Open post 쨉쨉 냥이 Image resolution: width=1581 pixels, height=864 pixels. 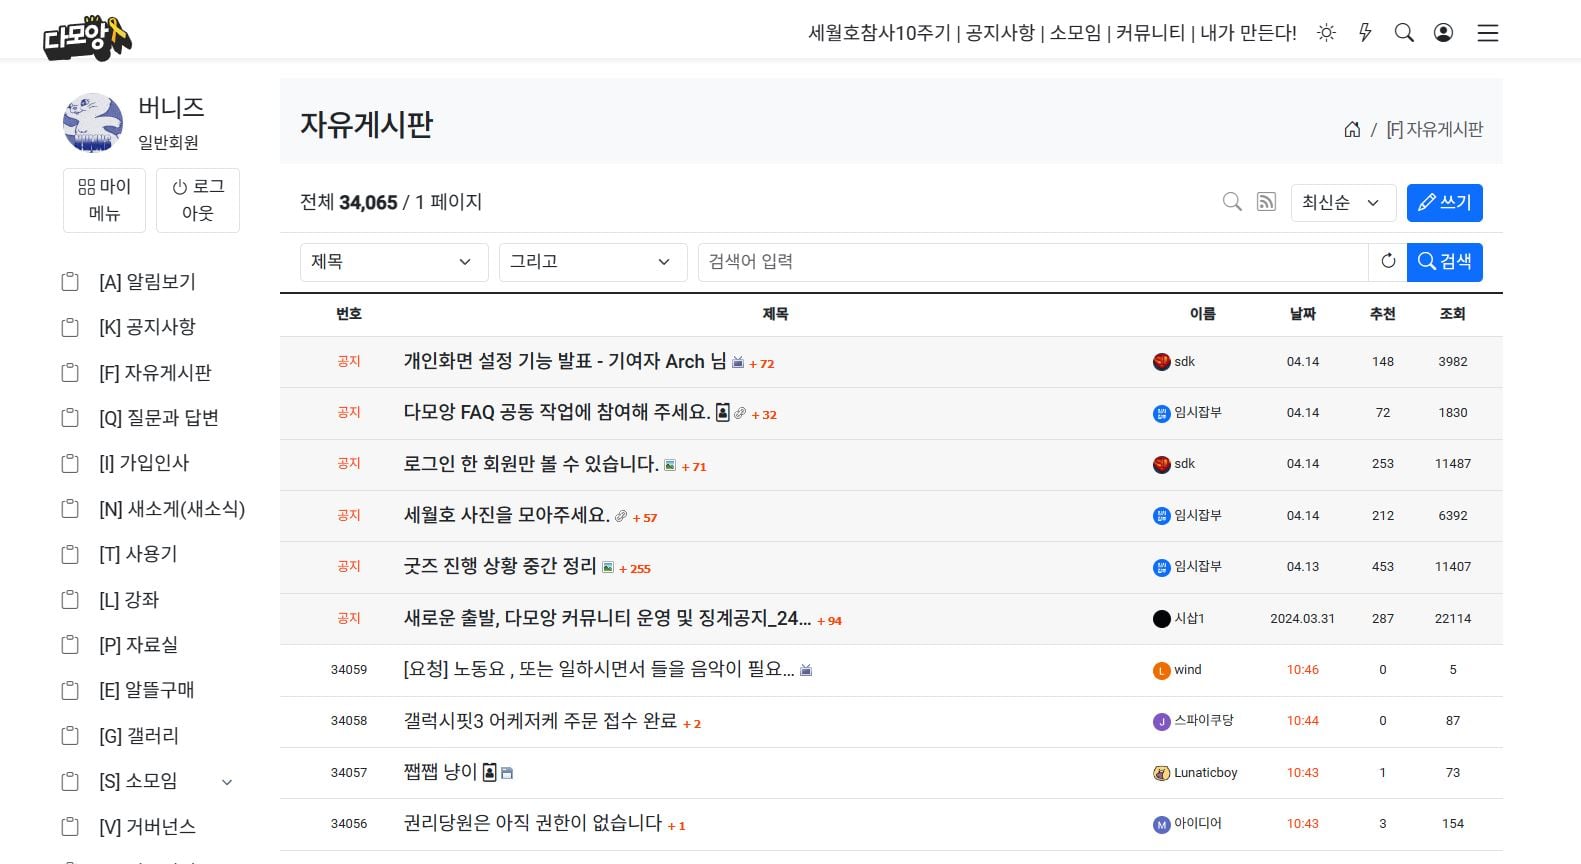point(440,772)
